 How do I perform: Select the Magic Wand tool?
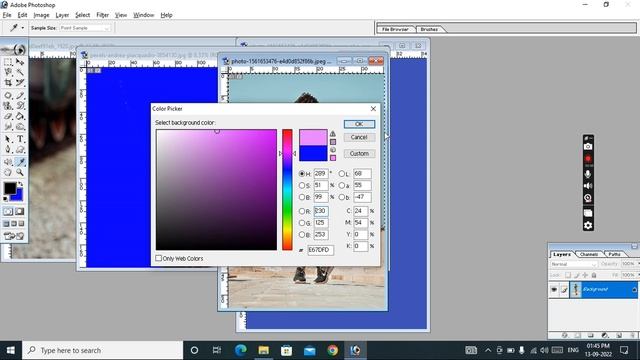click(x=20, y=72)
